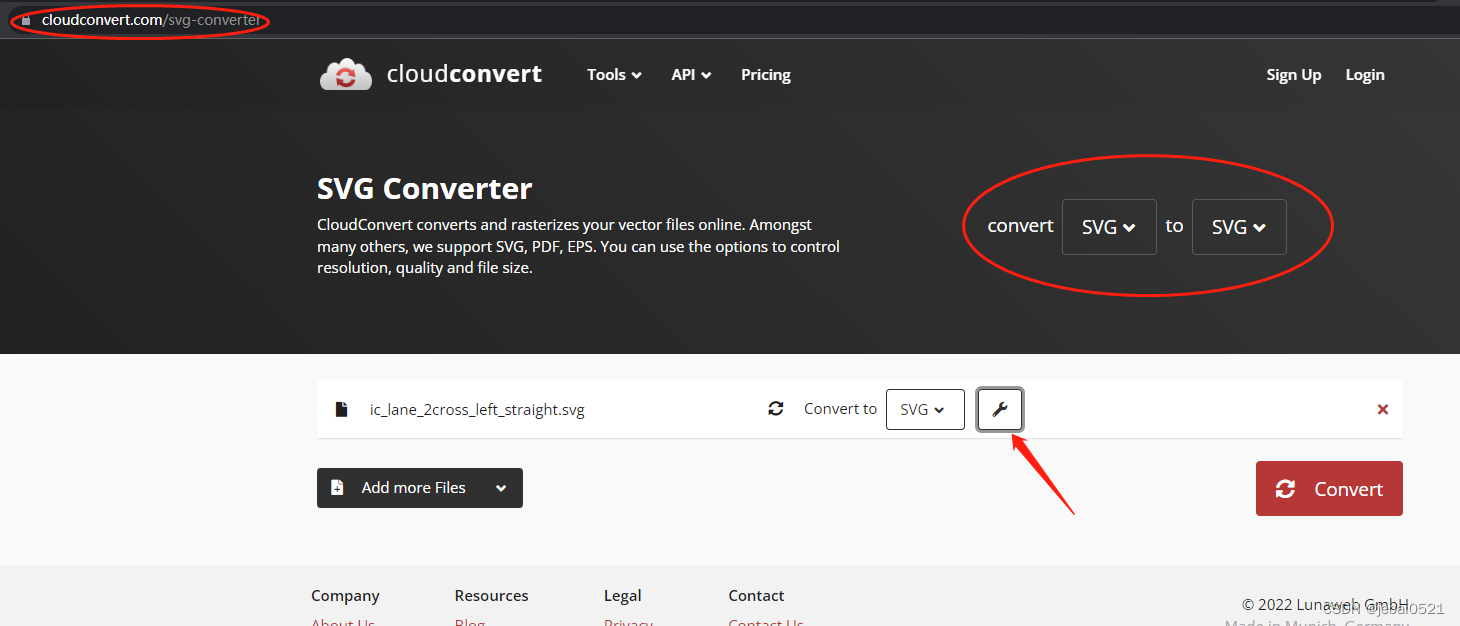This screenshot has height=626, width=1460.
Task: Click the Sign Up link
Action: click(1294, 75)
